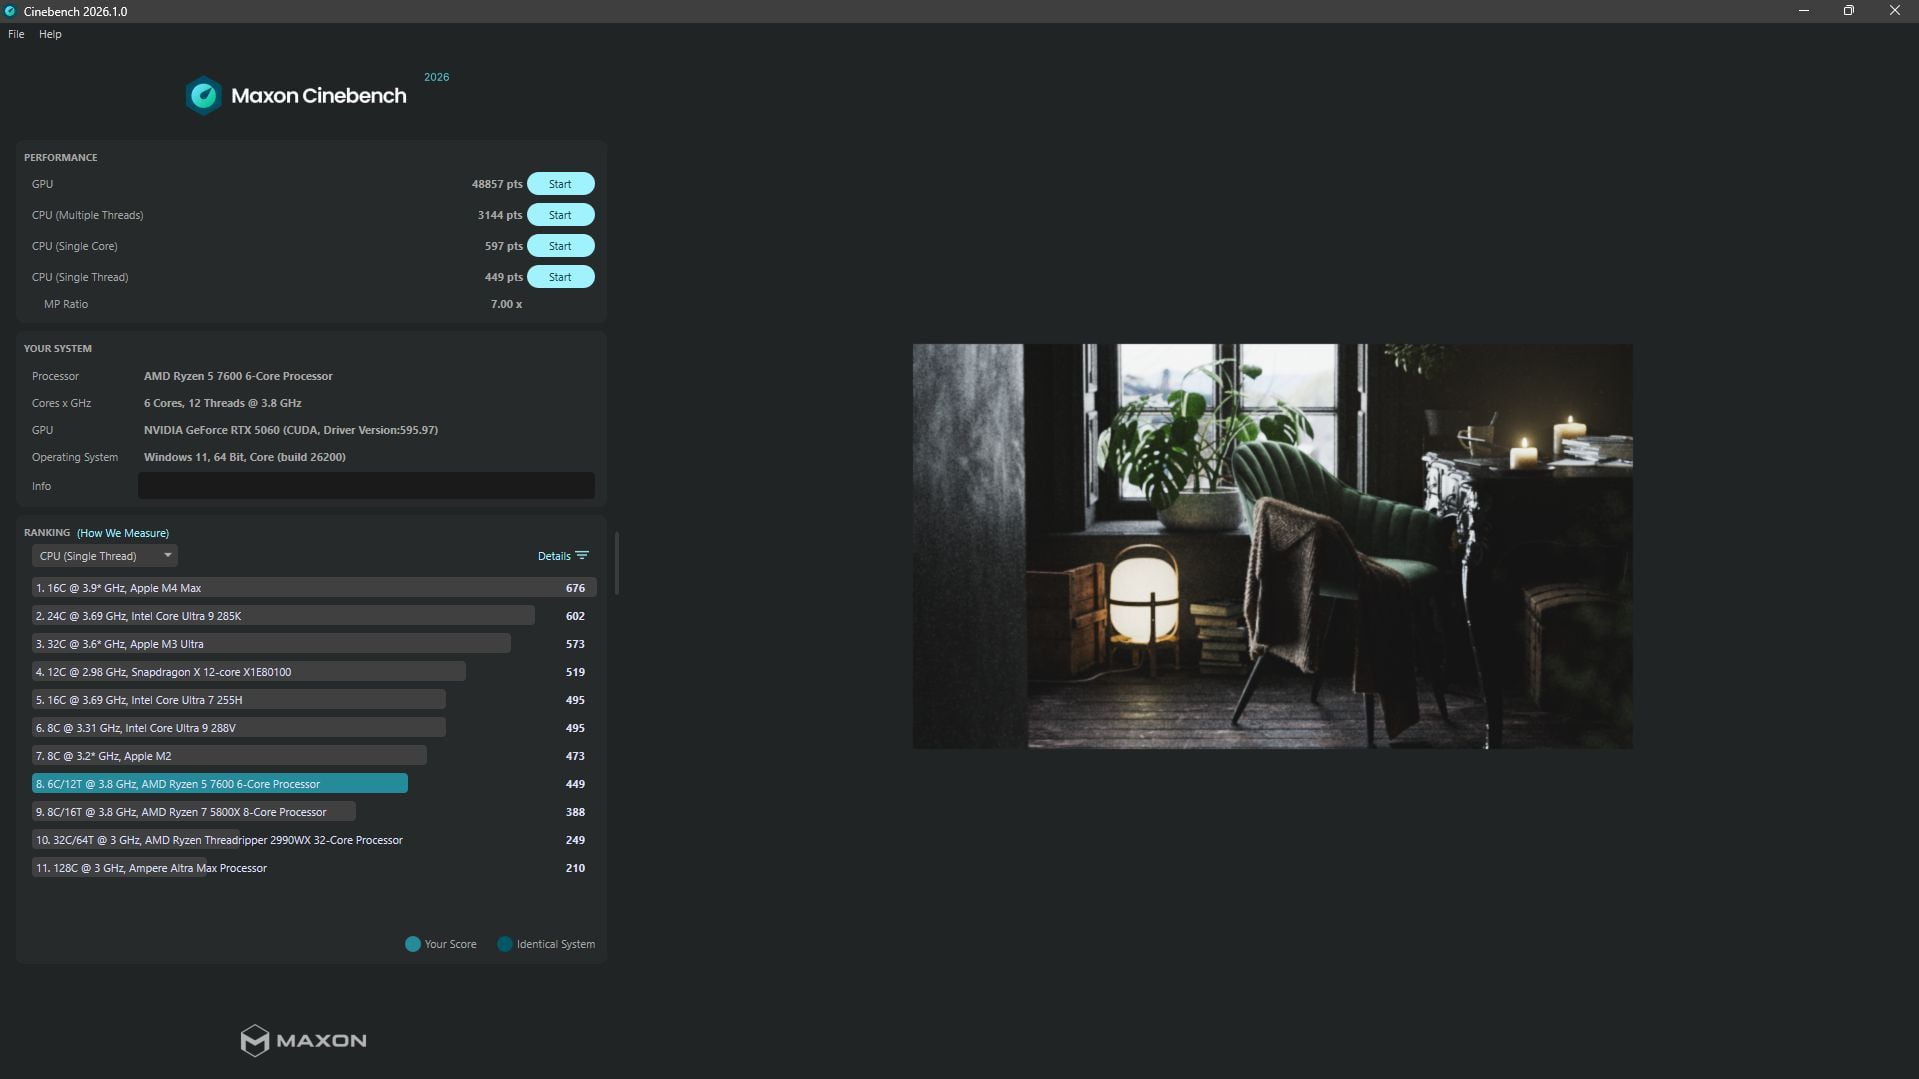This screenshot has width=1919, height=1079.
Task: Open the File menu
Action: [x=16, y=34]
